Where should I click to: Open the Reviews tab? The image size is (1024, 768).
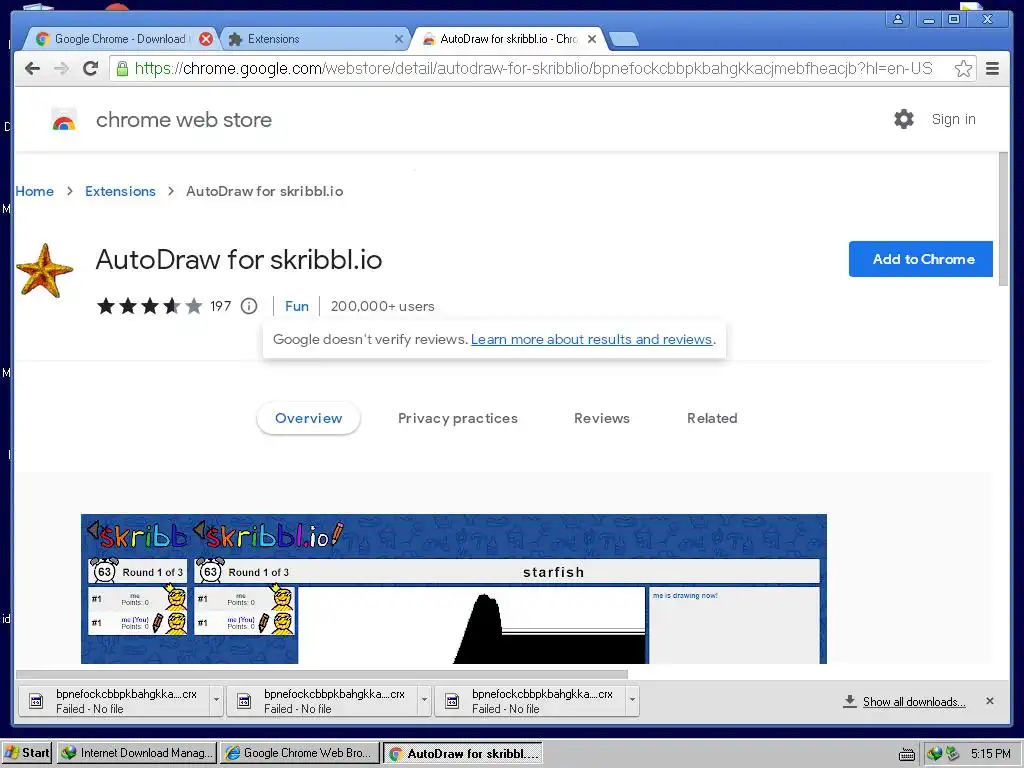[601, 418]
